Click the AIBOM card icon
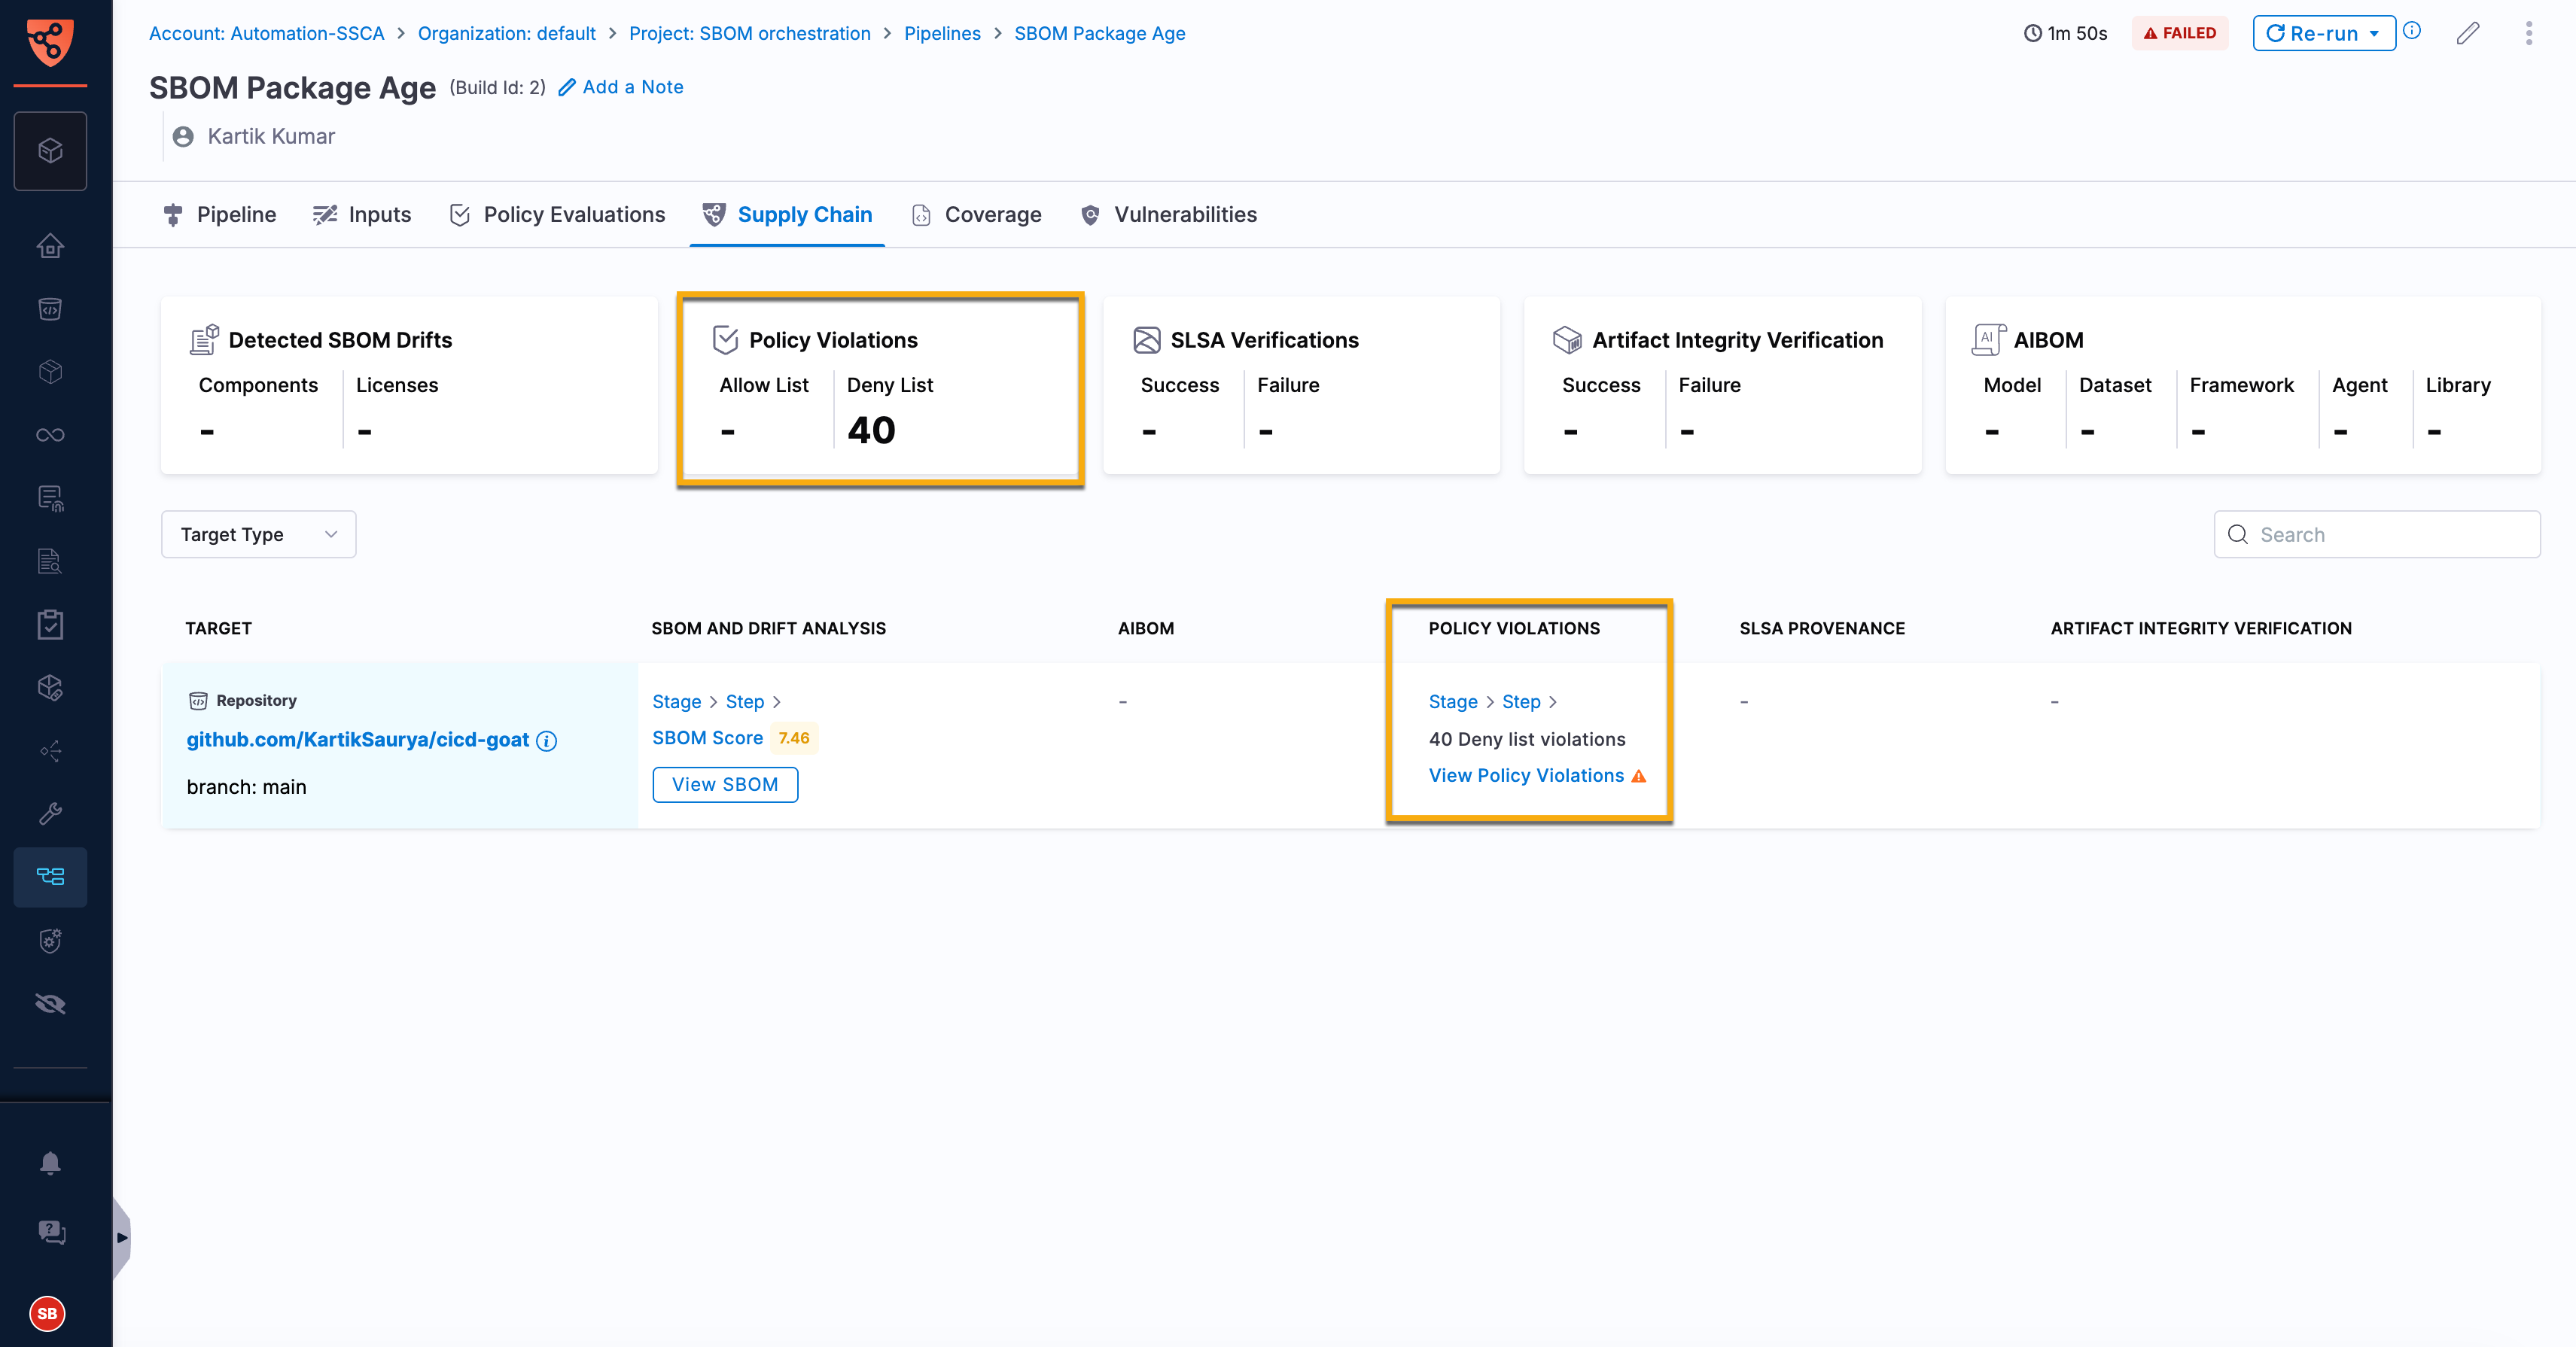Viewport: 2576px width, 1347px height. [1988, 339]
